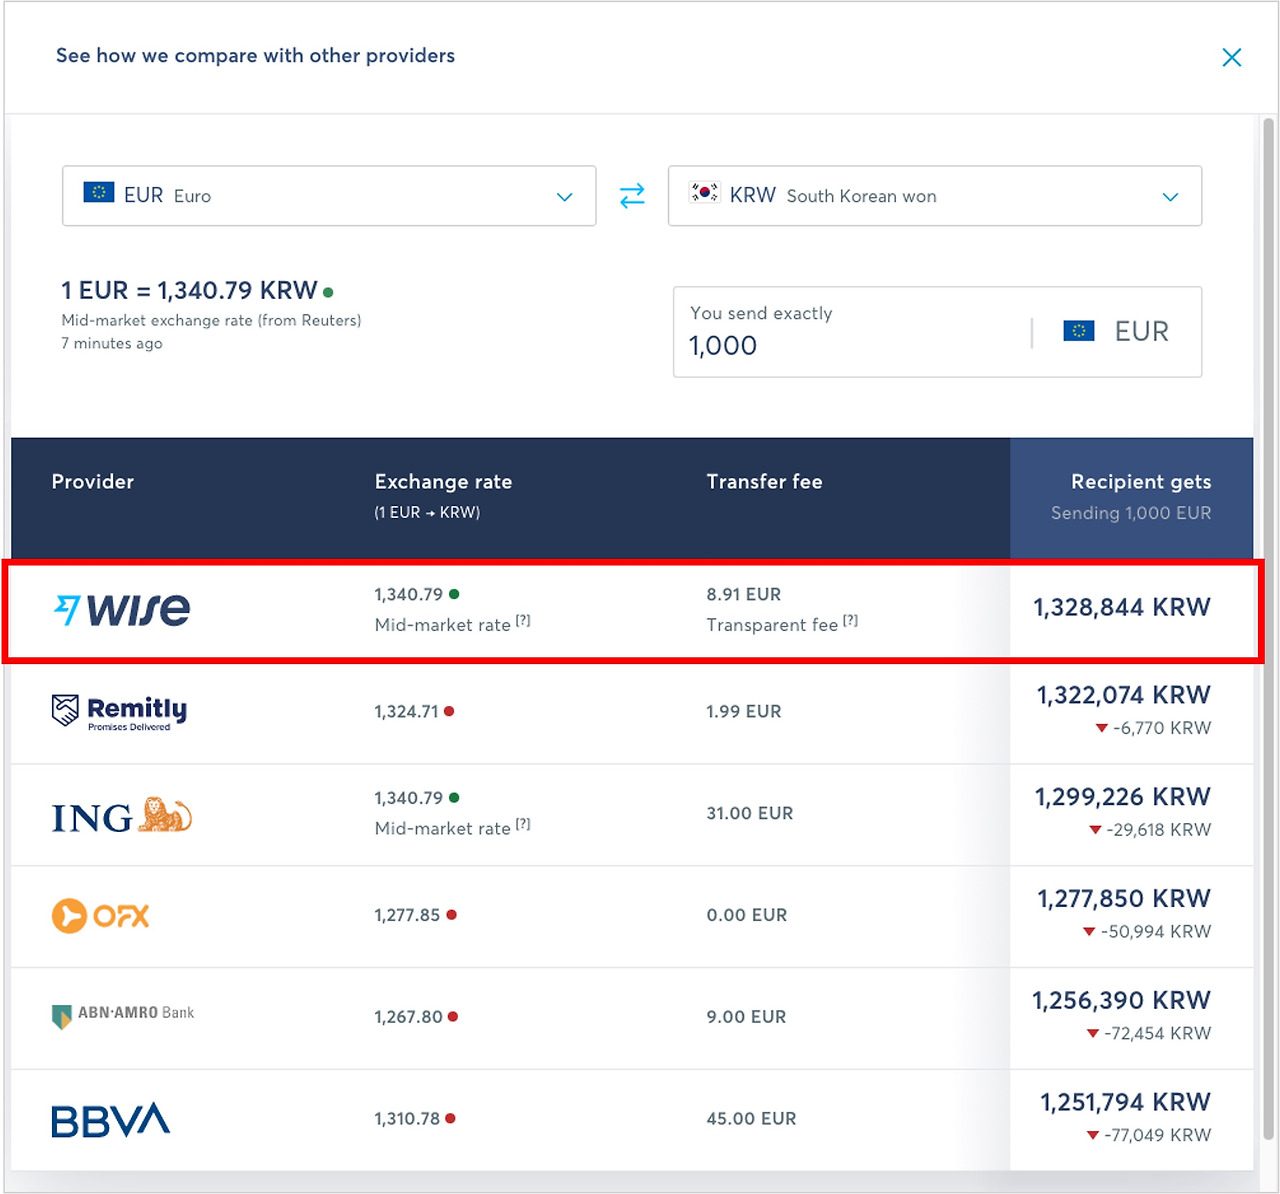Click the 1,251,794 KRW BBVA amount
Viewport: 1280px width, 1194px height.
pos(1126,1103)
